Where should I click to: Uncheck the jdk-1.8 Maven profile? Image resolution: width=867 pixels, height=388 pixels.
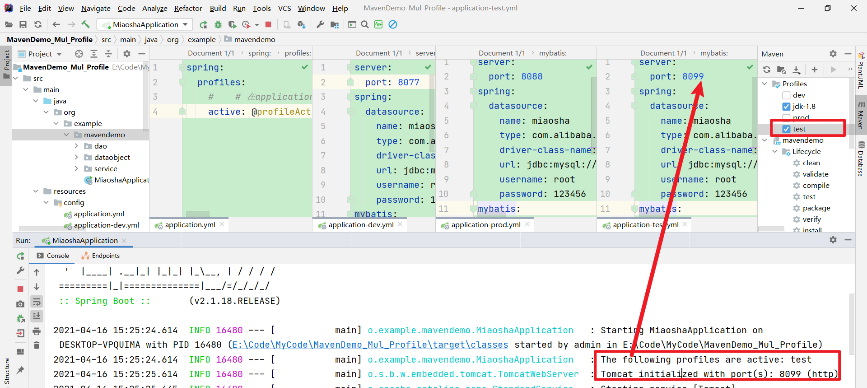[x=786, y=106]
